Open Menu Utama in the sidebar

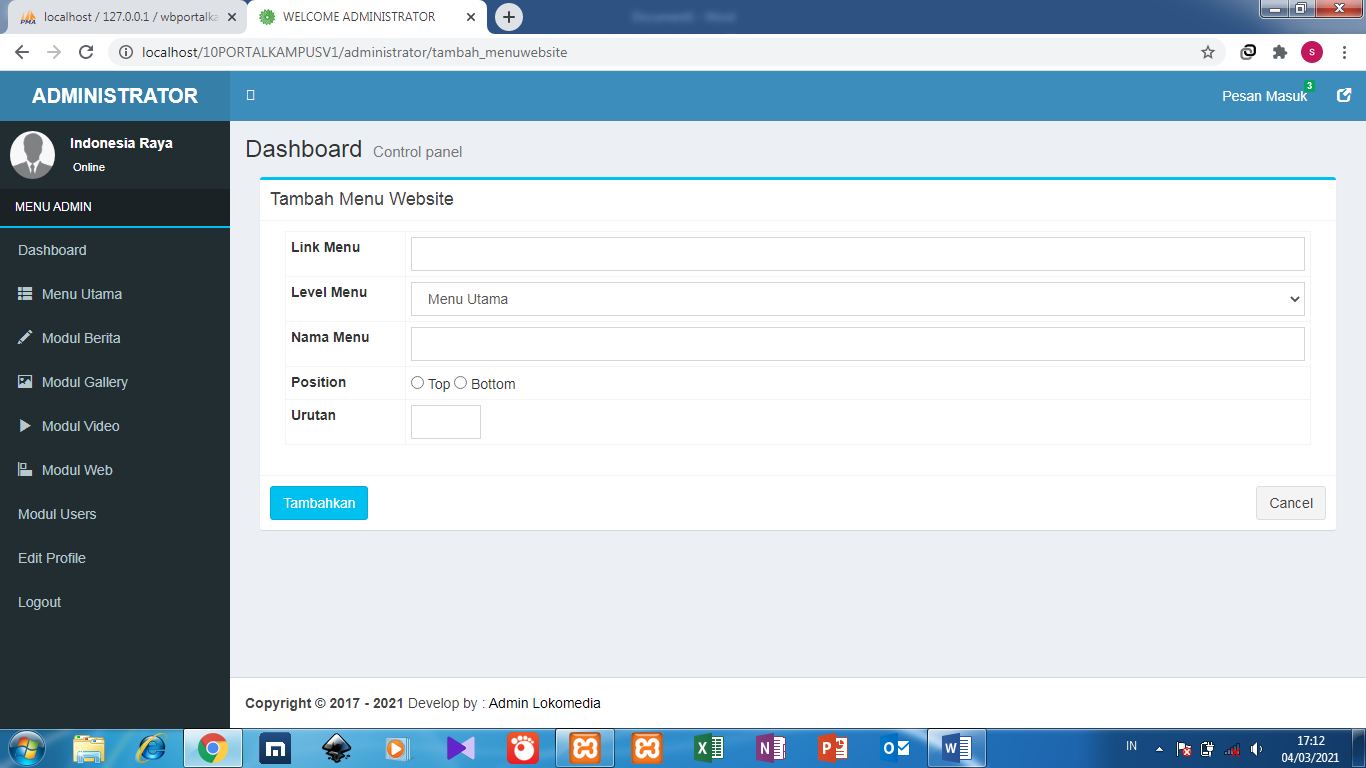[82, 294]
